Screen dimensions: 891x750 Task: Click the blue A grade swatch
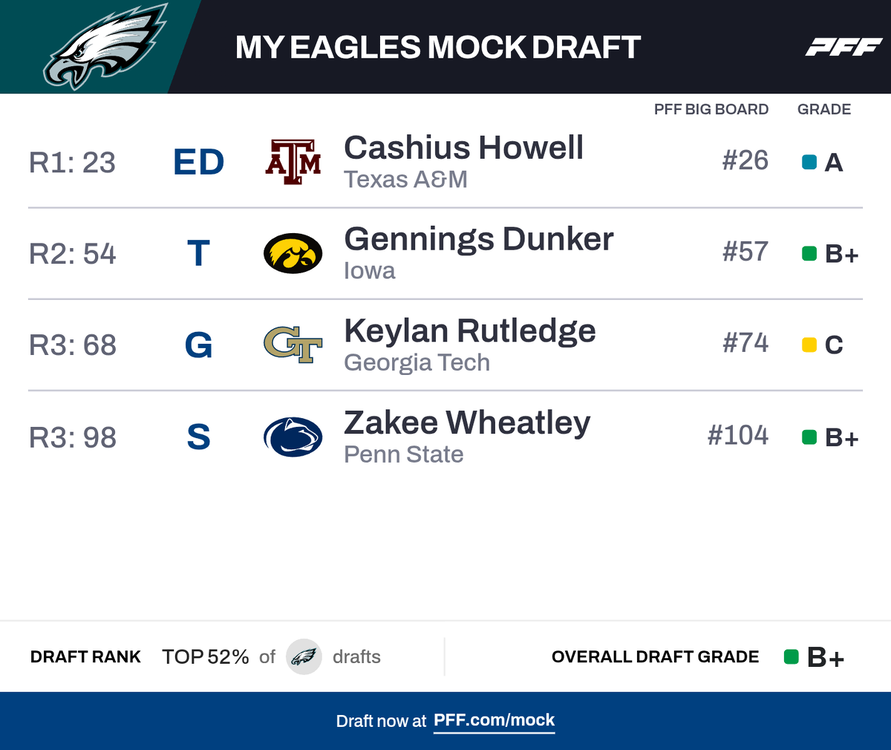(x=809, y=162)
